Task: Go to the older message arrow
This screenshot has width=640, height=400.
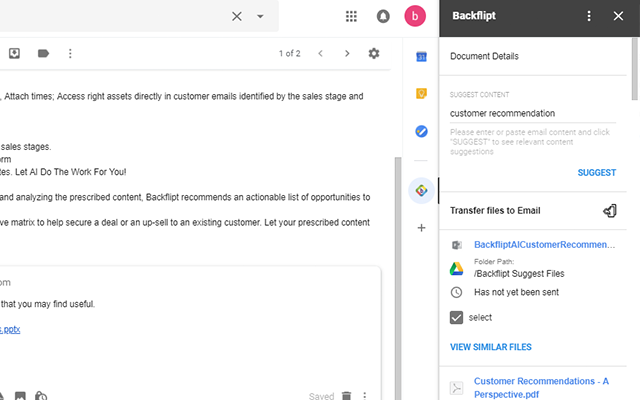Action: pyautogui.click(x=347, y=53)
